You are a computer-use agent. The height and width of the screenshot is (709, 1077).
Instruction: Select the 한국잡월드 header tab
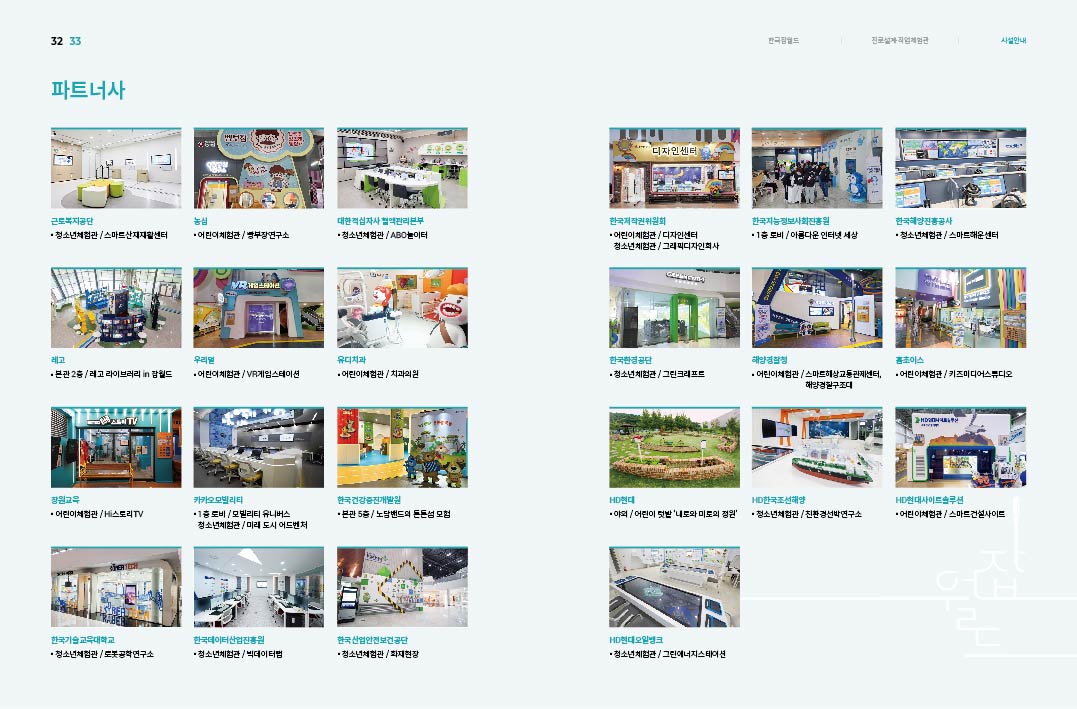point(783,41)
